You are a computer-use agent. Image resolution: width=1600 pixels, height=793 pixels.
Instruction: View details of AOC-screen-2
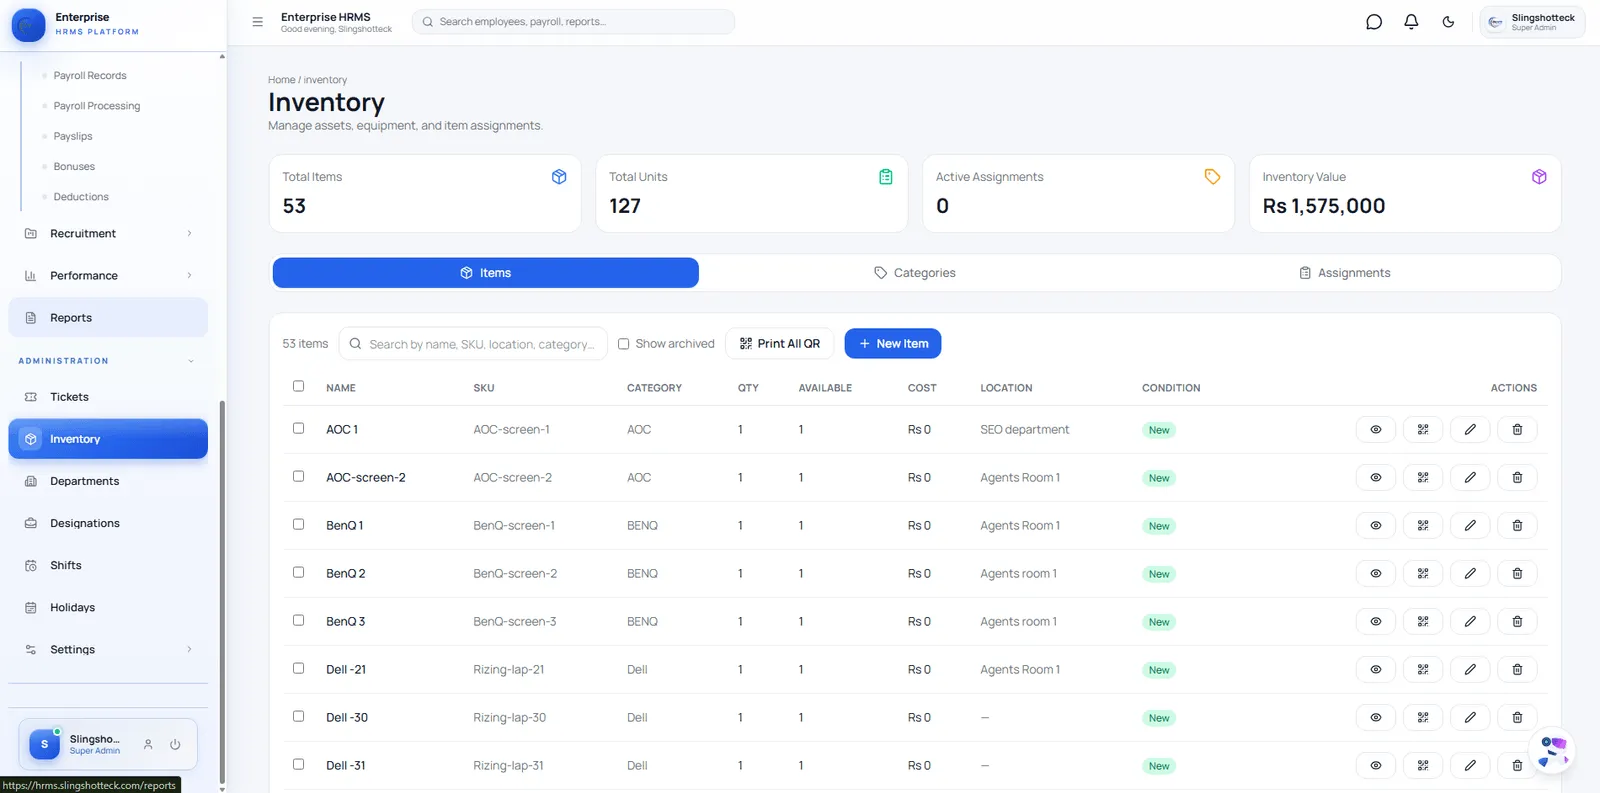click(1376, 478)
